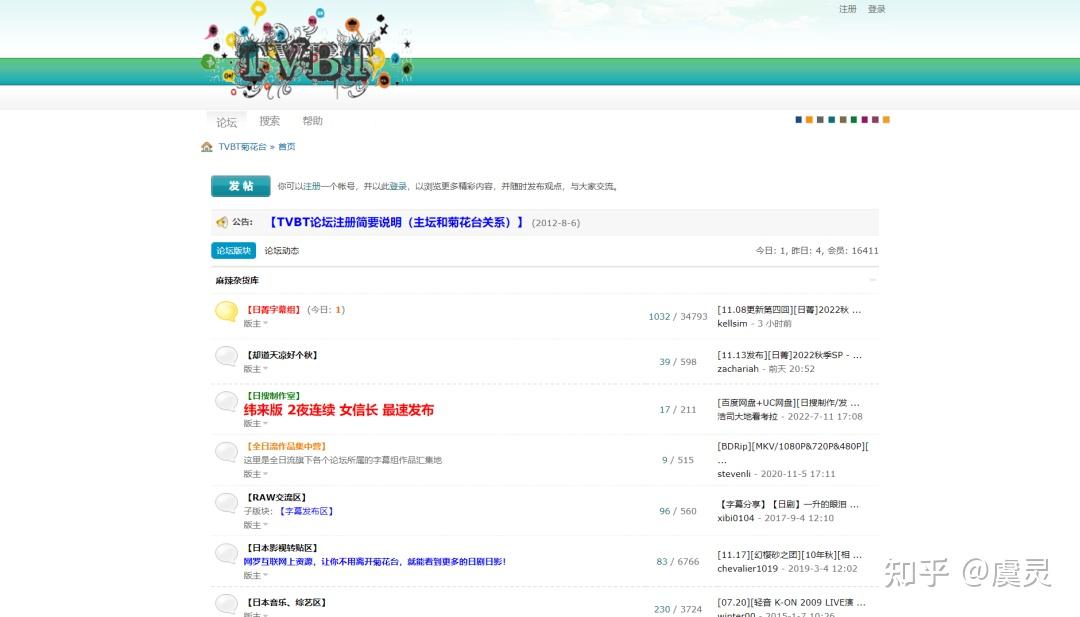Click 登录 link in the guest prompt sentence
1080x617 pixels.
398,186
